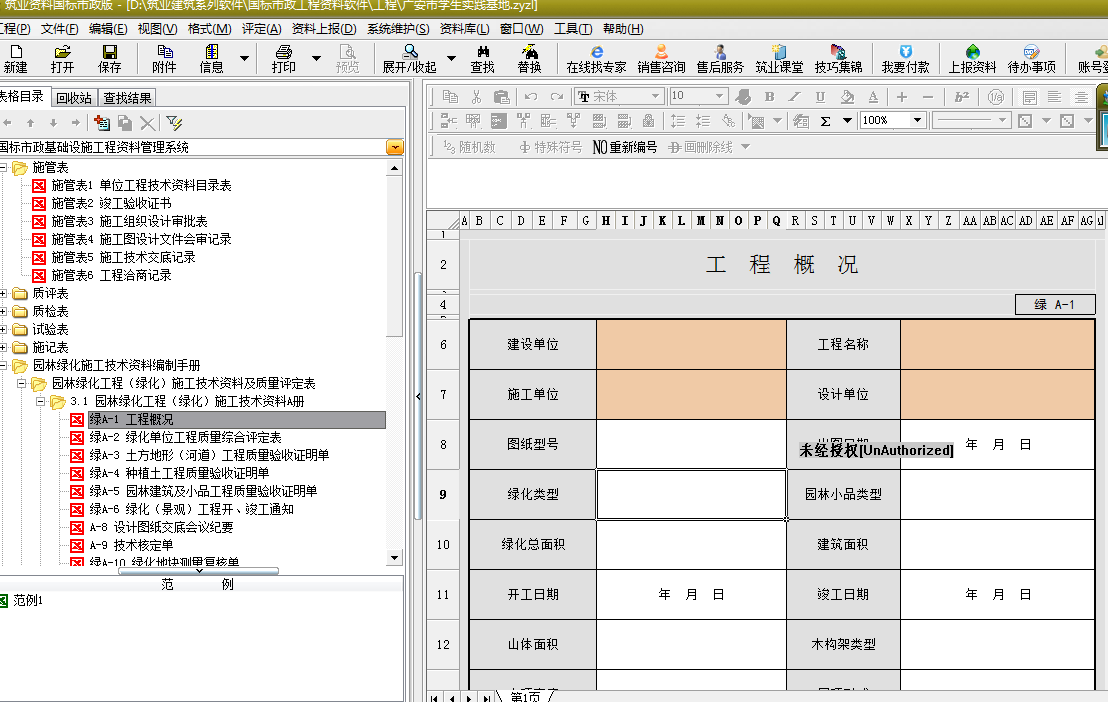Click the Σ sum icon
Image resolution: width=1108 pixels, height=702 pixels.
pos(826,120)
